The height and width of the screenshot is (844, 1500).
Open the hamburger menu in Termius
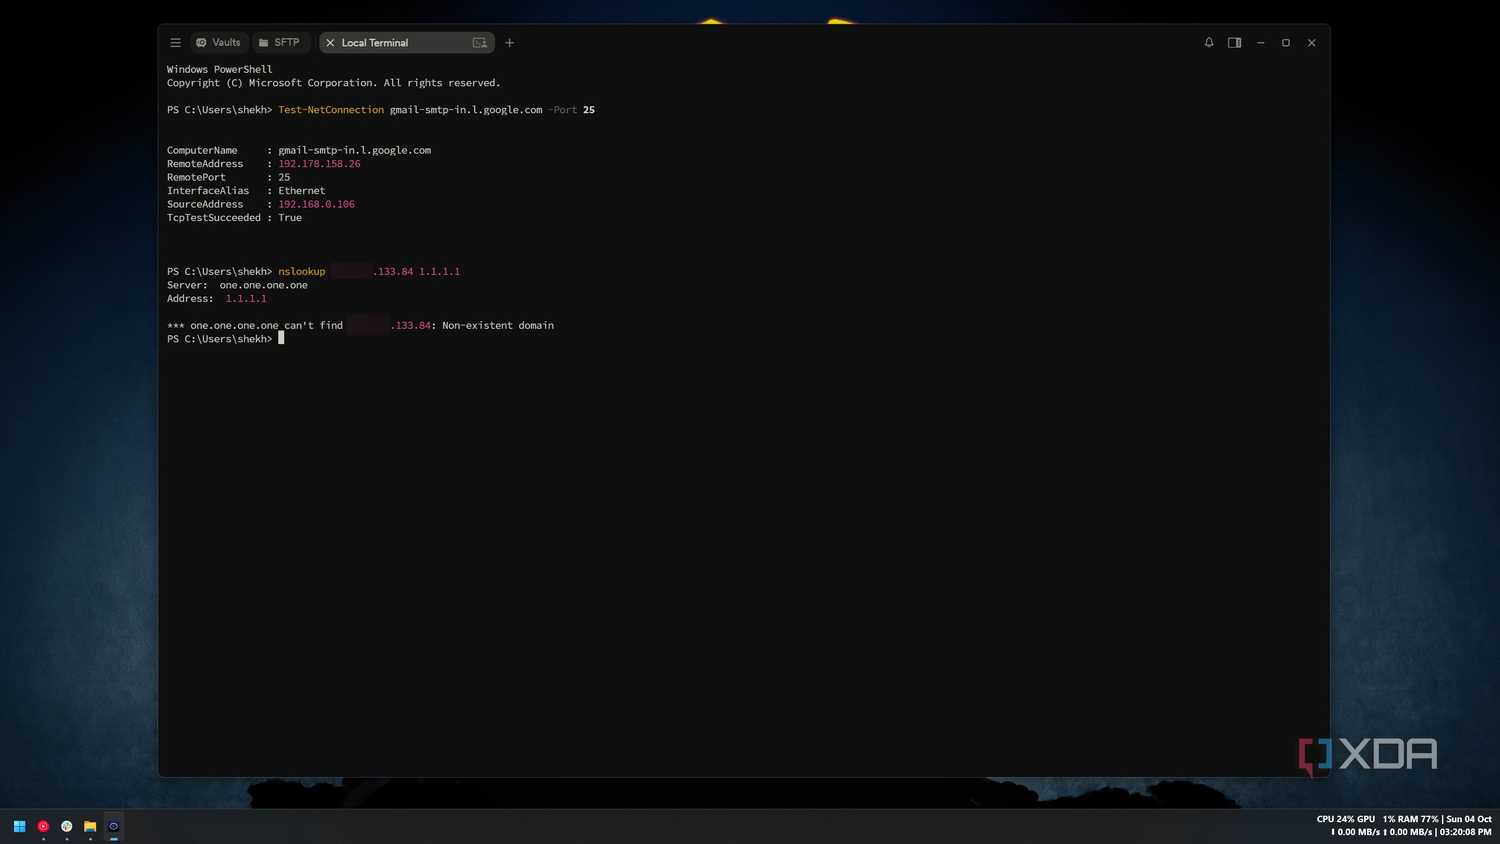[175, 43]
